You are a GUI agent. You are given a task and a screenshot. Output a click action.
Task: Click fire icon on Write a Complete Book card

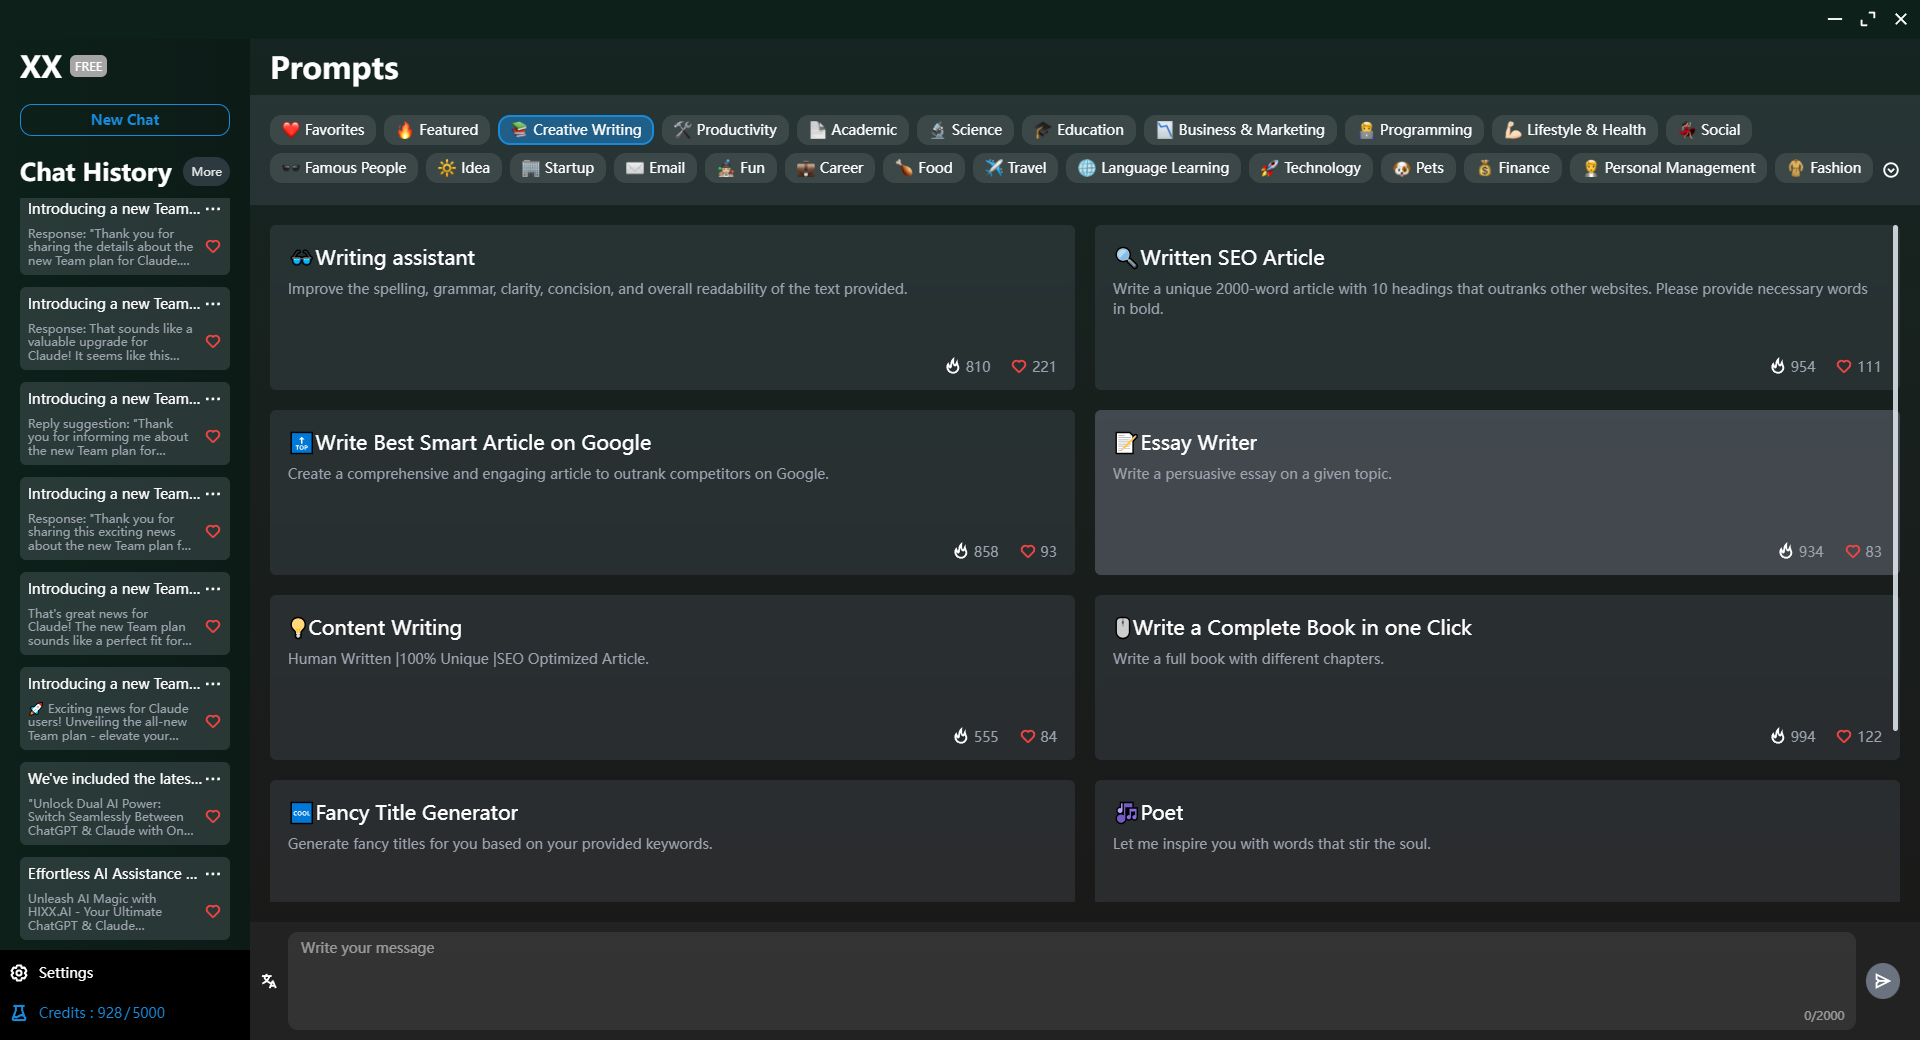(1778, 736)
